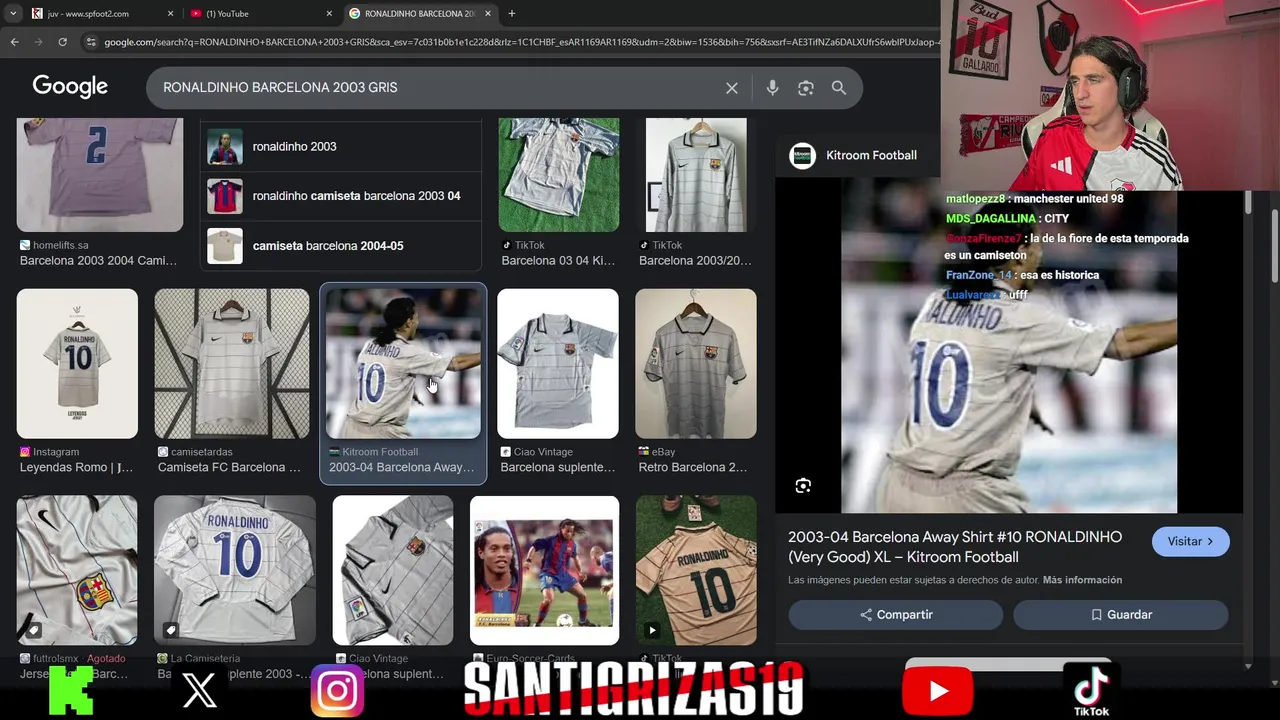Screen dimensions: 1280x720
Task: Select suggestion 'camiseta barcelona 2004-05'
Action: 341,246
